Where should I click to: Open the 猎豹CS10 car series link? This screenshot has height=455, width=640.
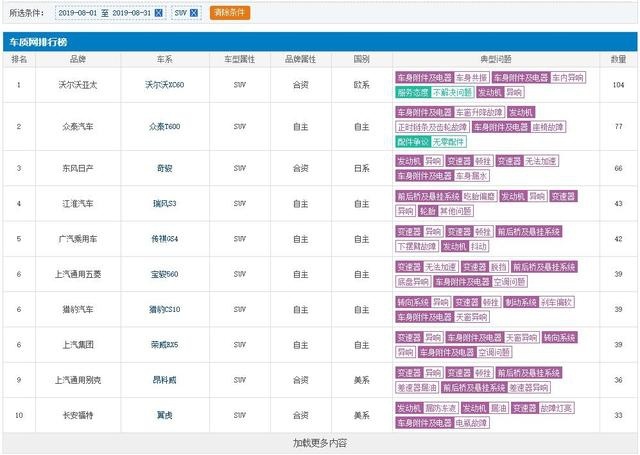[x=164, y=309]
